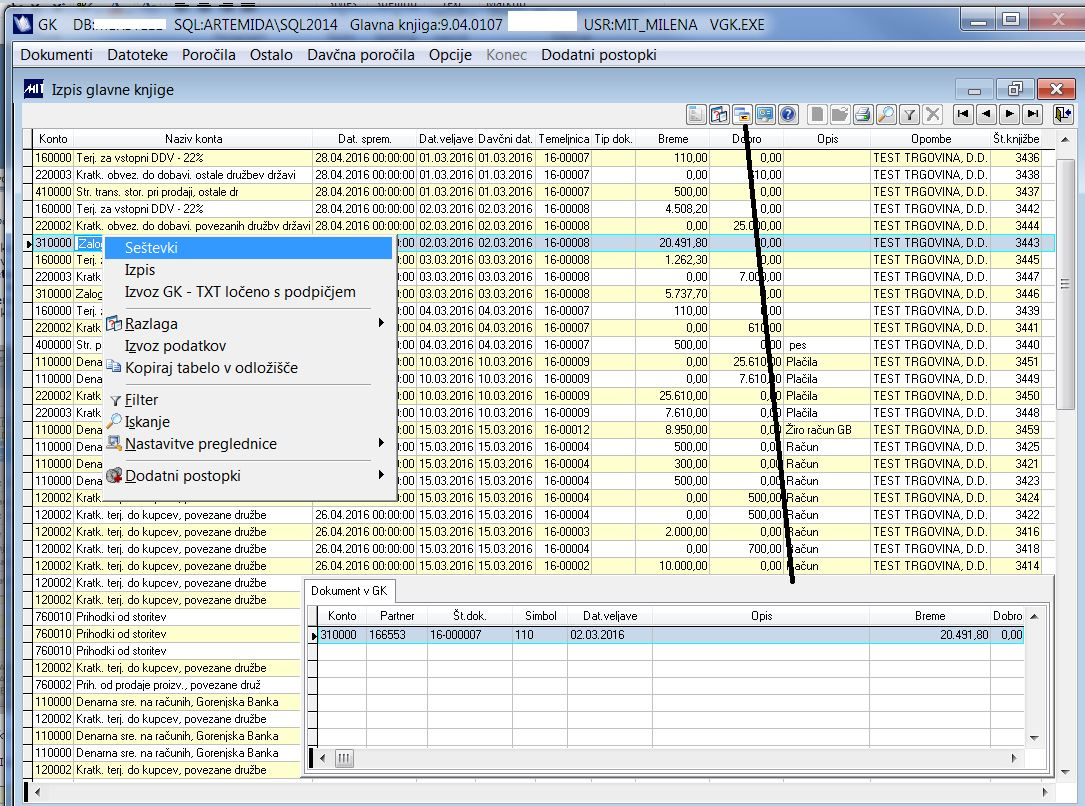This screenshot has height=806, width=1085.
Task: Open the Poročila menu in menu bar
Action: [208, 55]
